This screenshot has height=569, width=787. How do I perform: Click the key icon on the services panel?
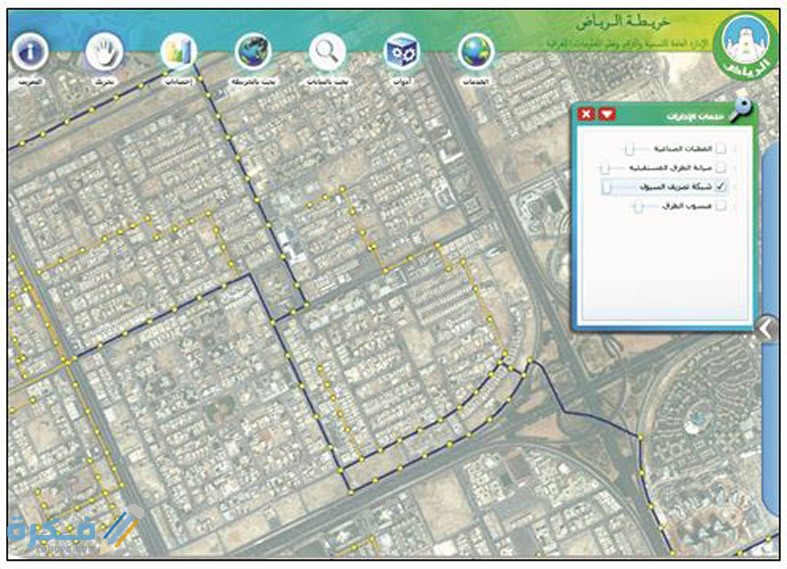pos(742,111)
